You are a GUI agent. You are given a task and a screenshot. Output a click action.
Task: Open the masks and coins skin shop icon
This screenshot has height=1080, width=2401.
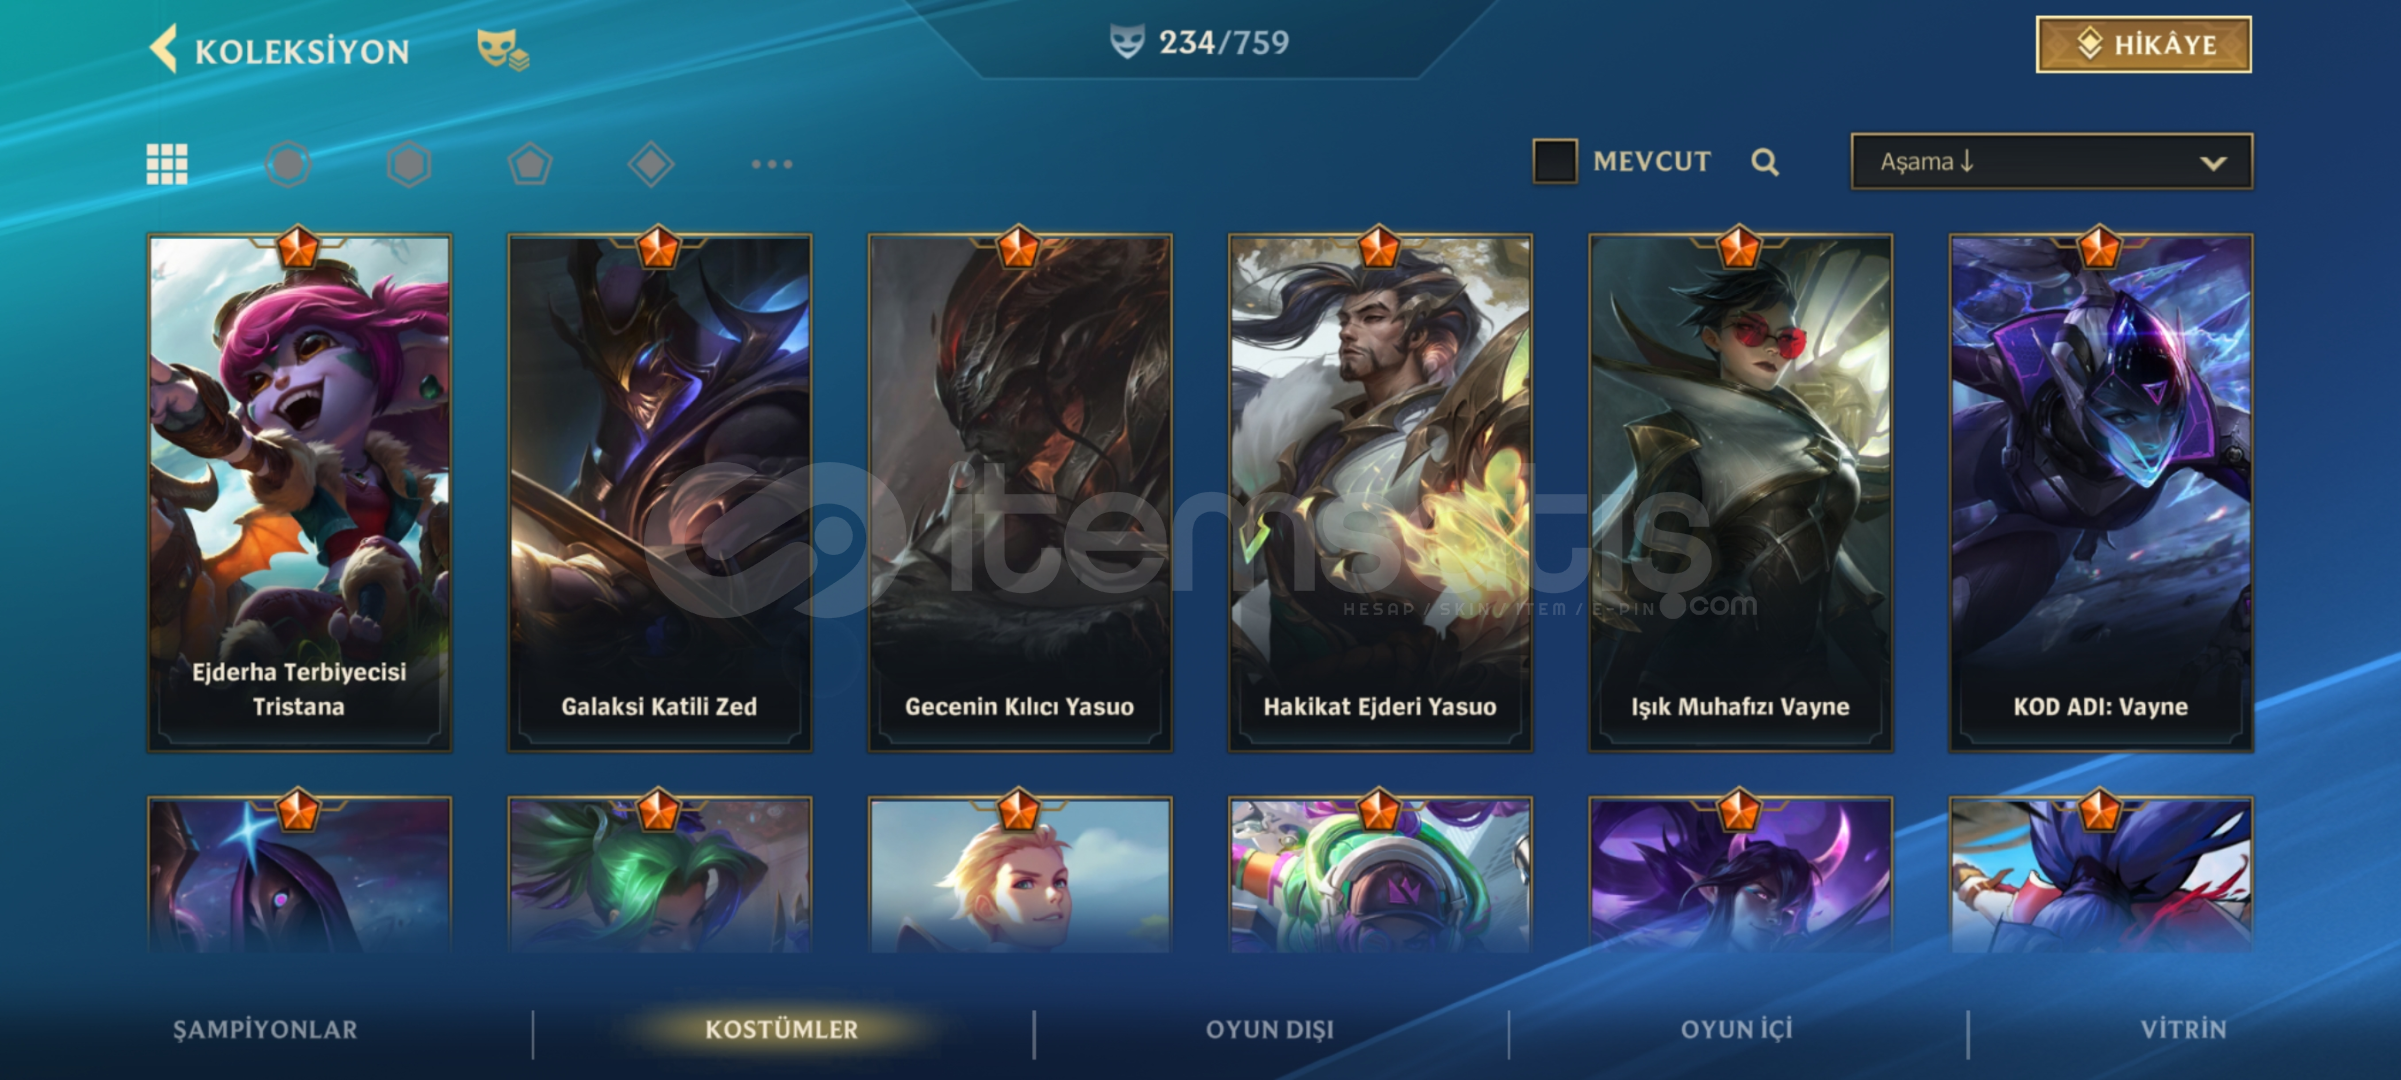tap(502, 49)
